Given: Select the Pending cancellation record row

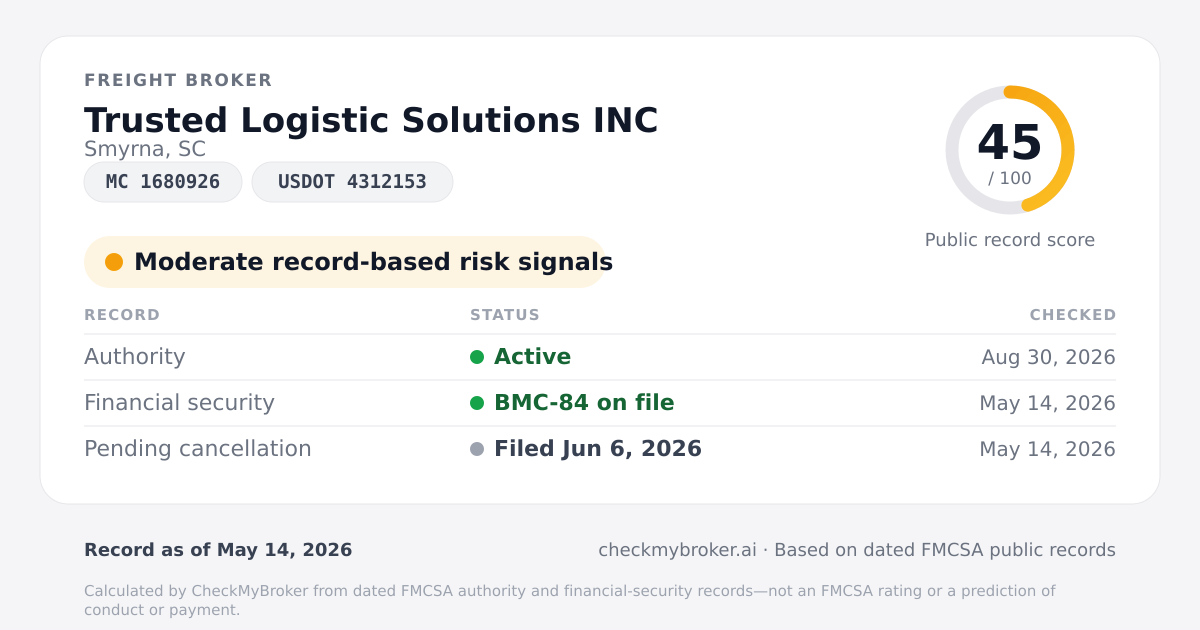Looking at the screenshot, I should 600,449.
